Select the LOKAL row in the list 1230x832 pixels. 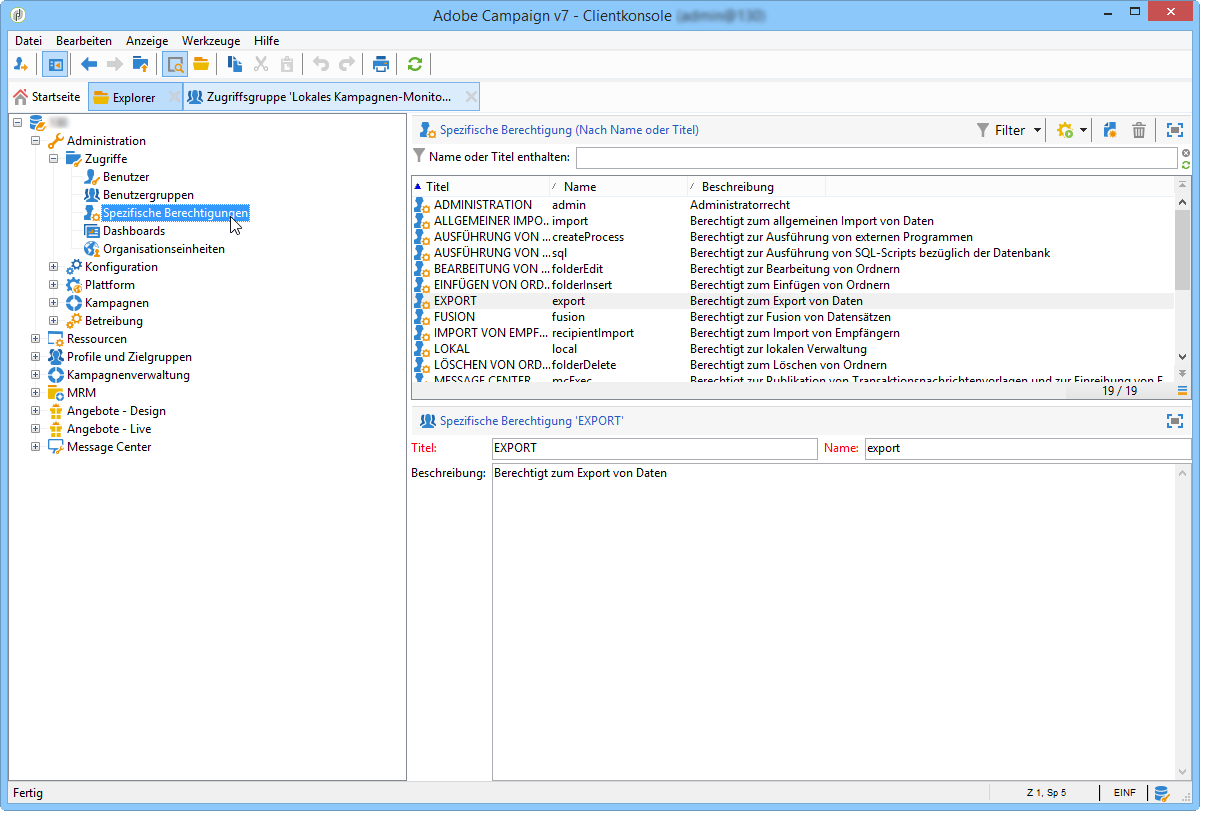793,349
